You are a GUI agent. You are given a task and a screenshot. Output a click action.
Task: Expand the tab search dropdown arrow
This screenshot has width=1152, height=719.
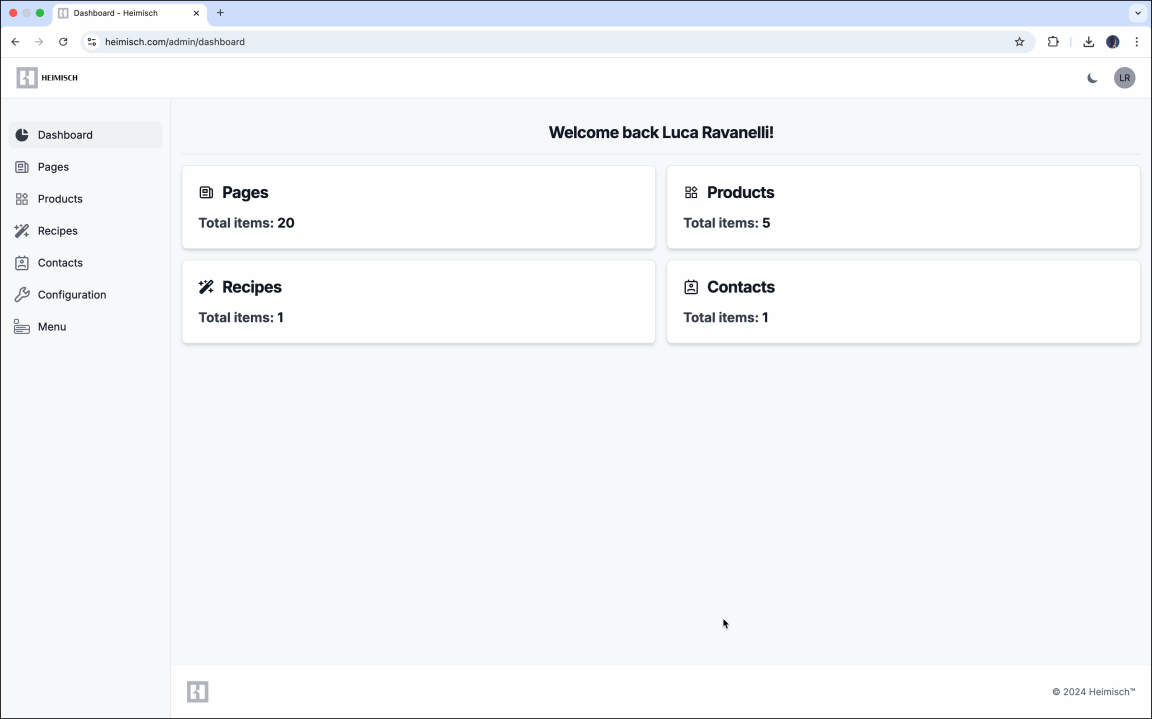click(x=1137, y=13)
